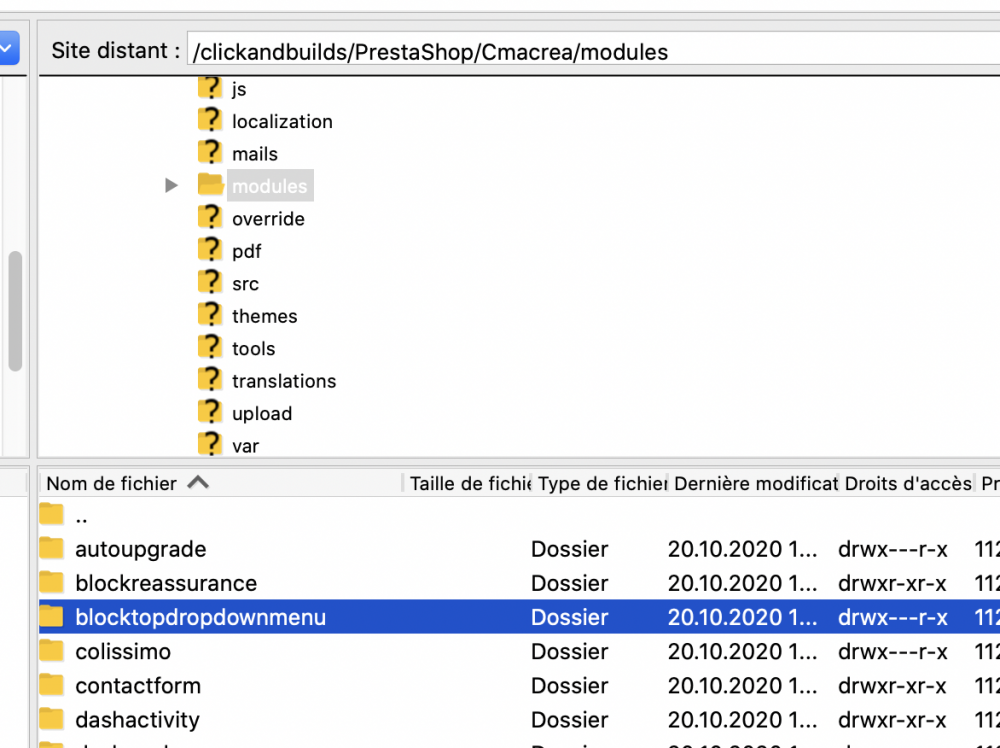Click the modules folder icon in tree

pyautogui.click(x=210, y=185)
